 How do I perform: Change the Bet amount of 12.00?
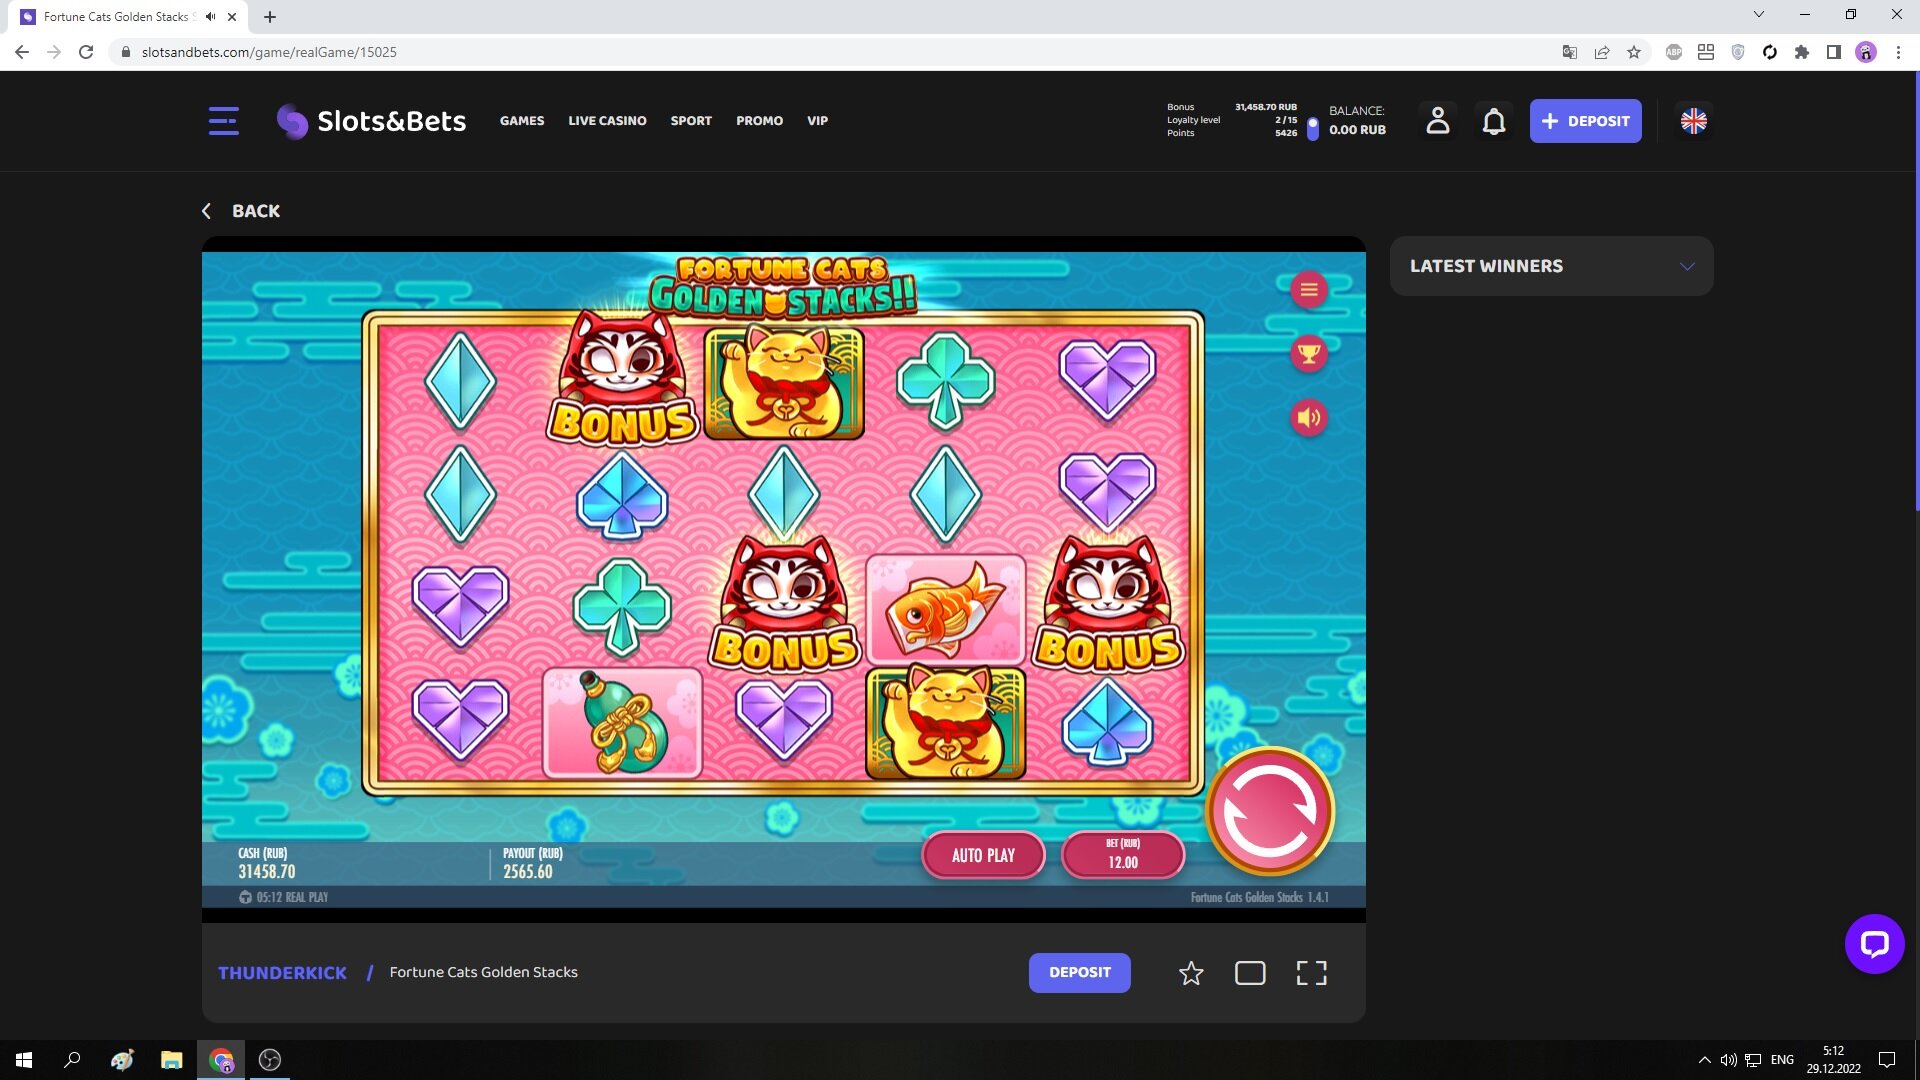(x=1122, y=855)
